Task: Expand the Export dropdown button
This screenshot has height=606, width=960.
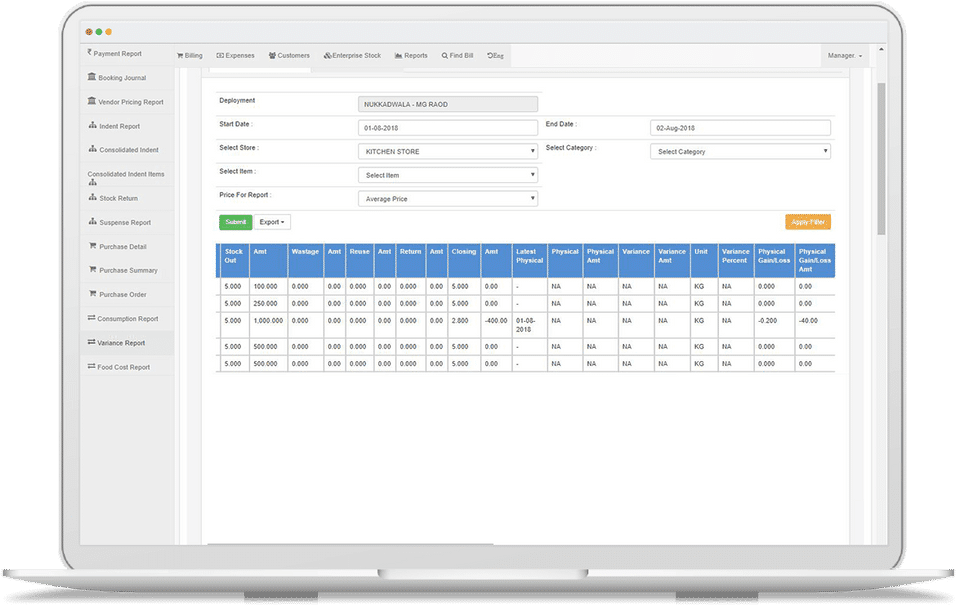Action: point(272,222)
